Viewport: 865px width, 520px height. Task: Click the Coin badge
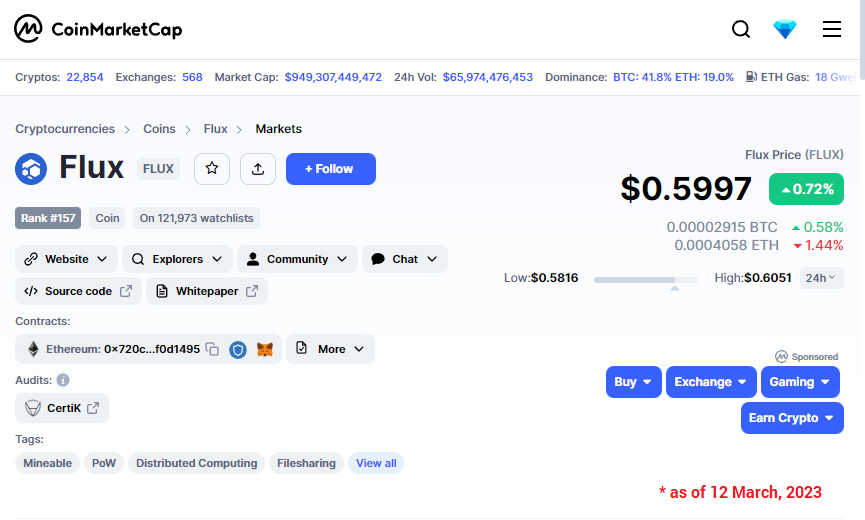[x=107, y=218]
